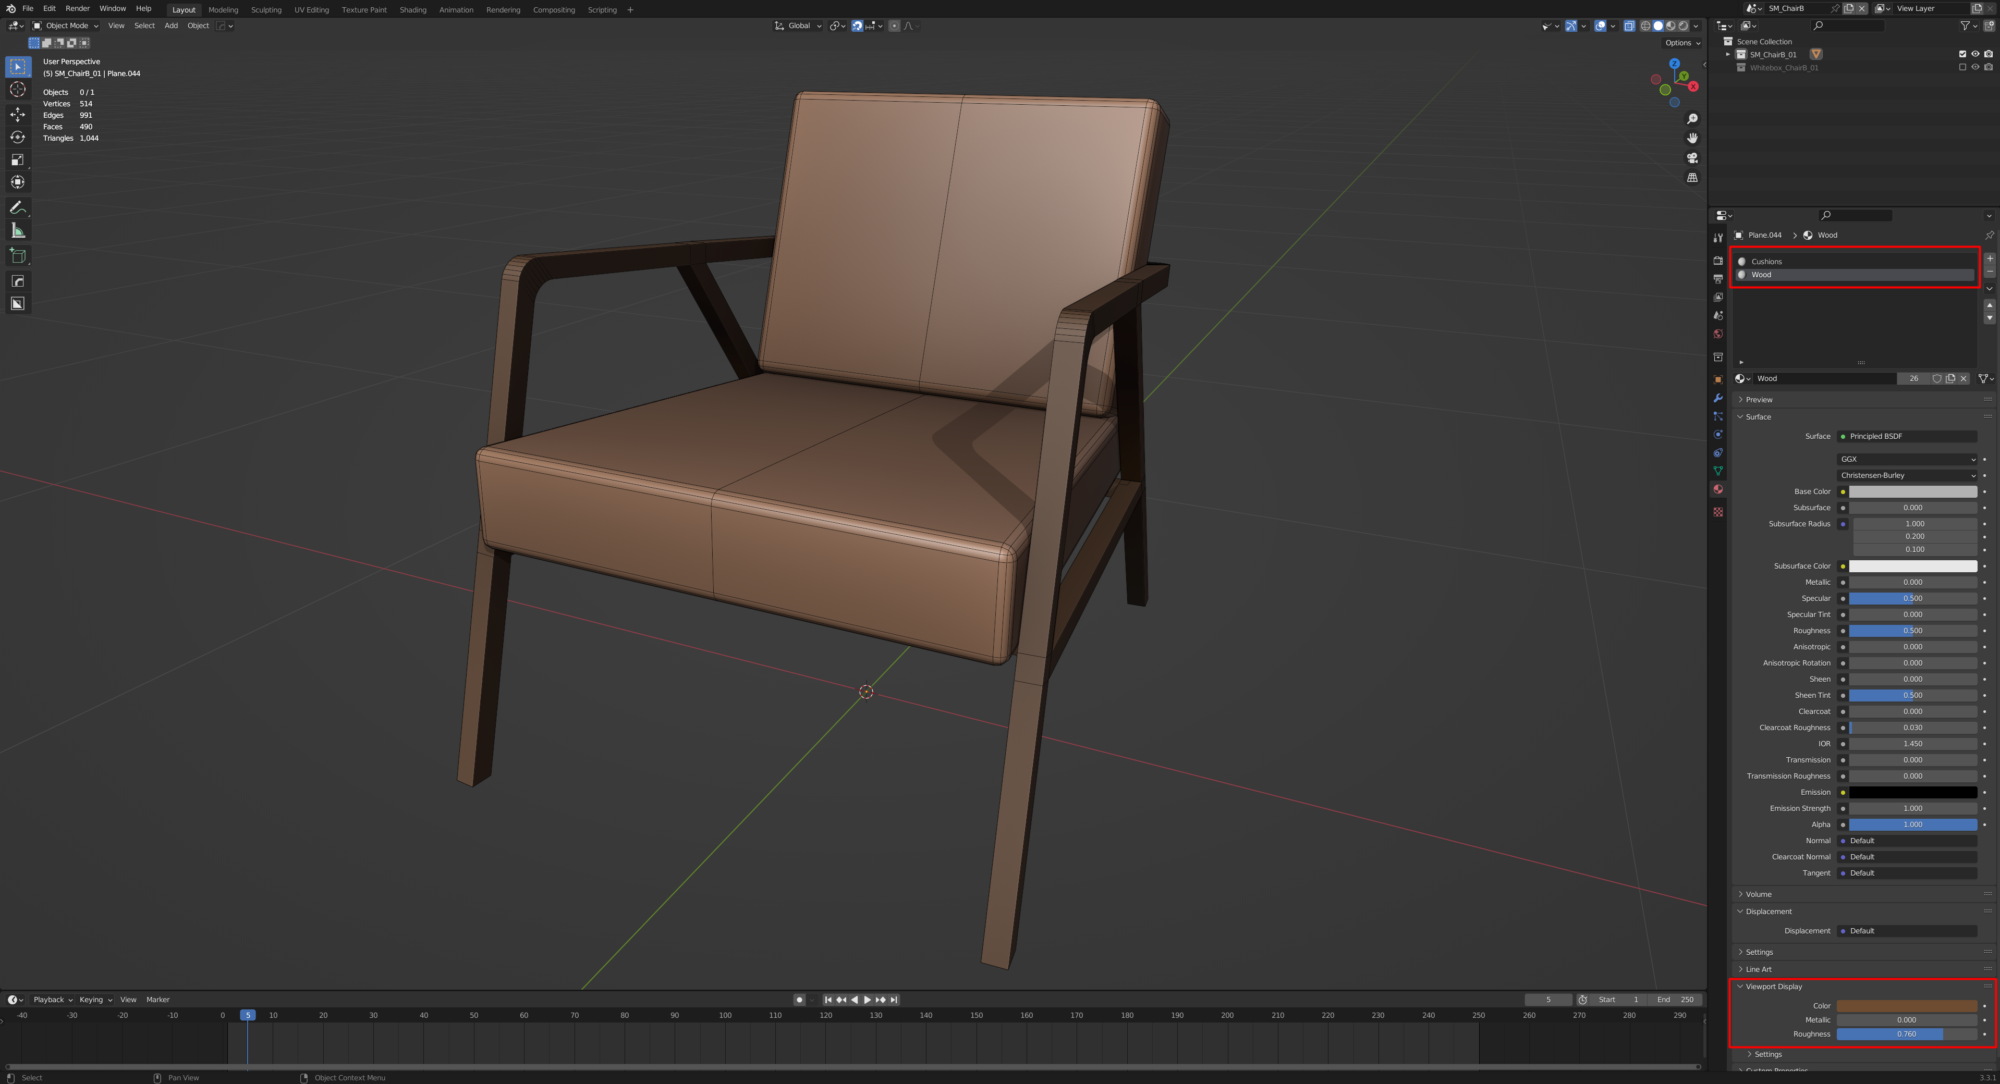This screenshot has width=2000, height=1084.
Task: Open the GGX distribution dropdown
Action: 1907,459
